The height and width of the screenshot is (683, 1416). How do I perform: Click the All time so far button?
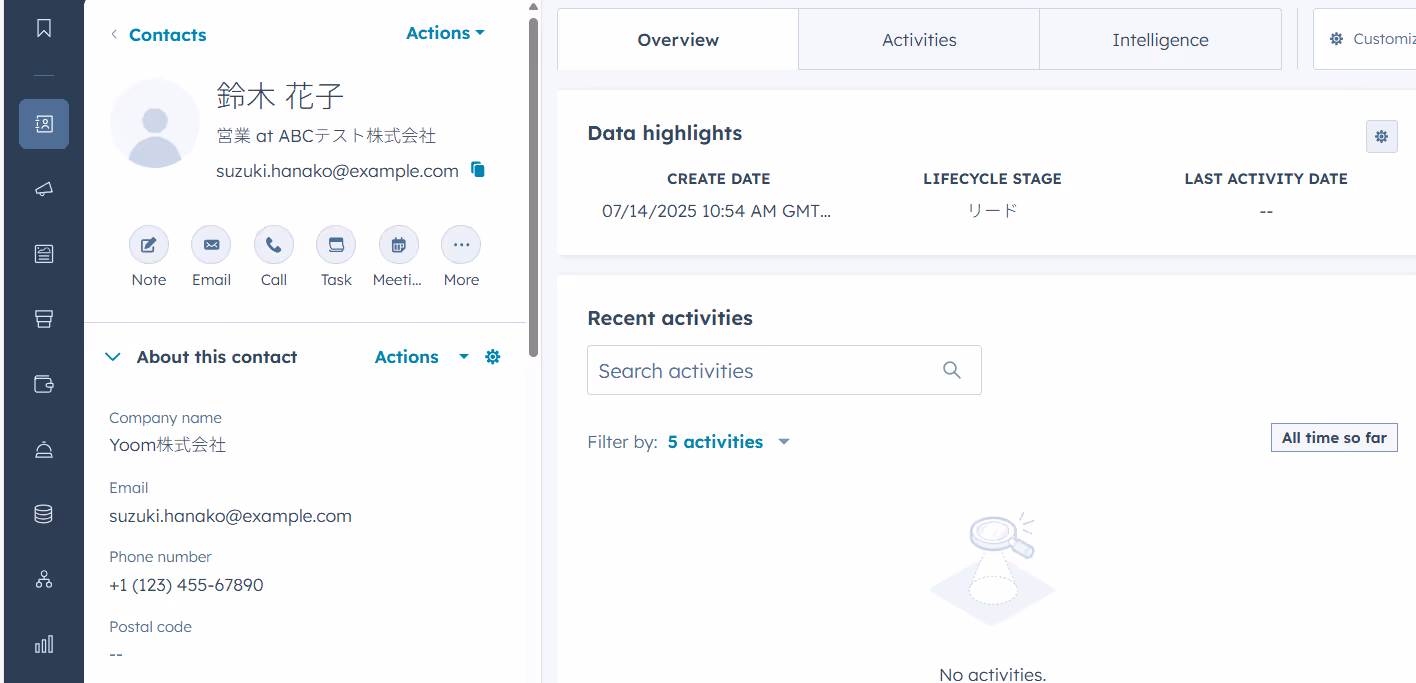coord(1334,438)
